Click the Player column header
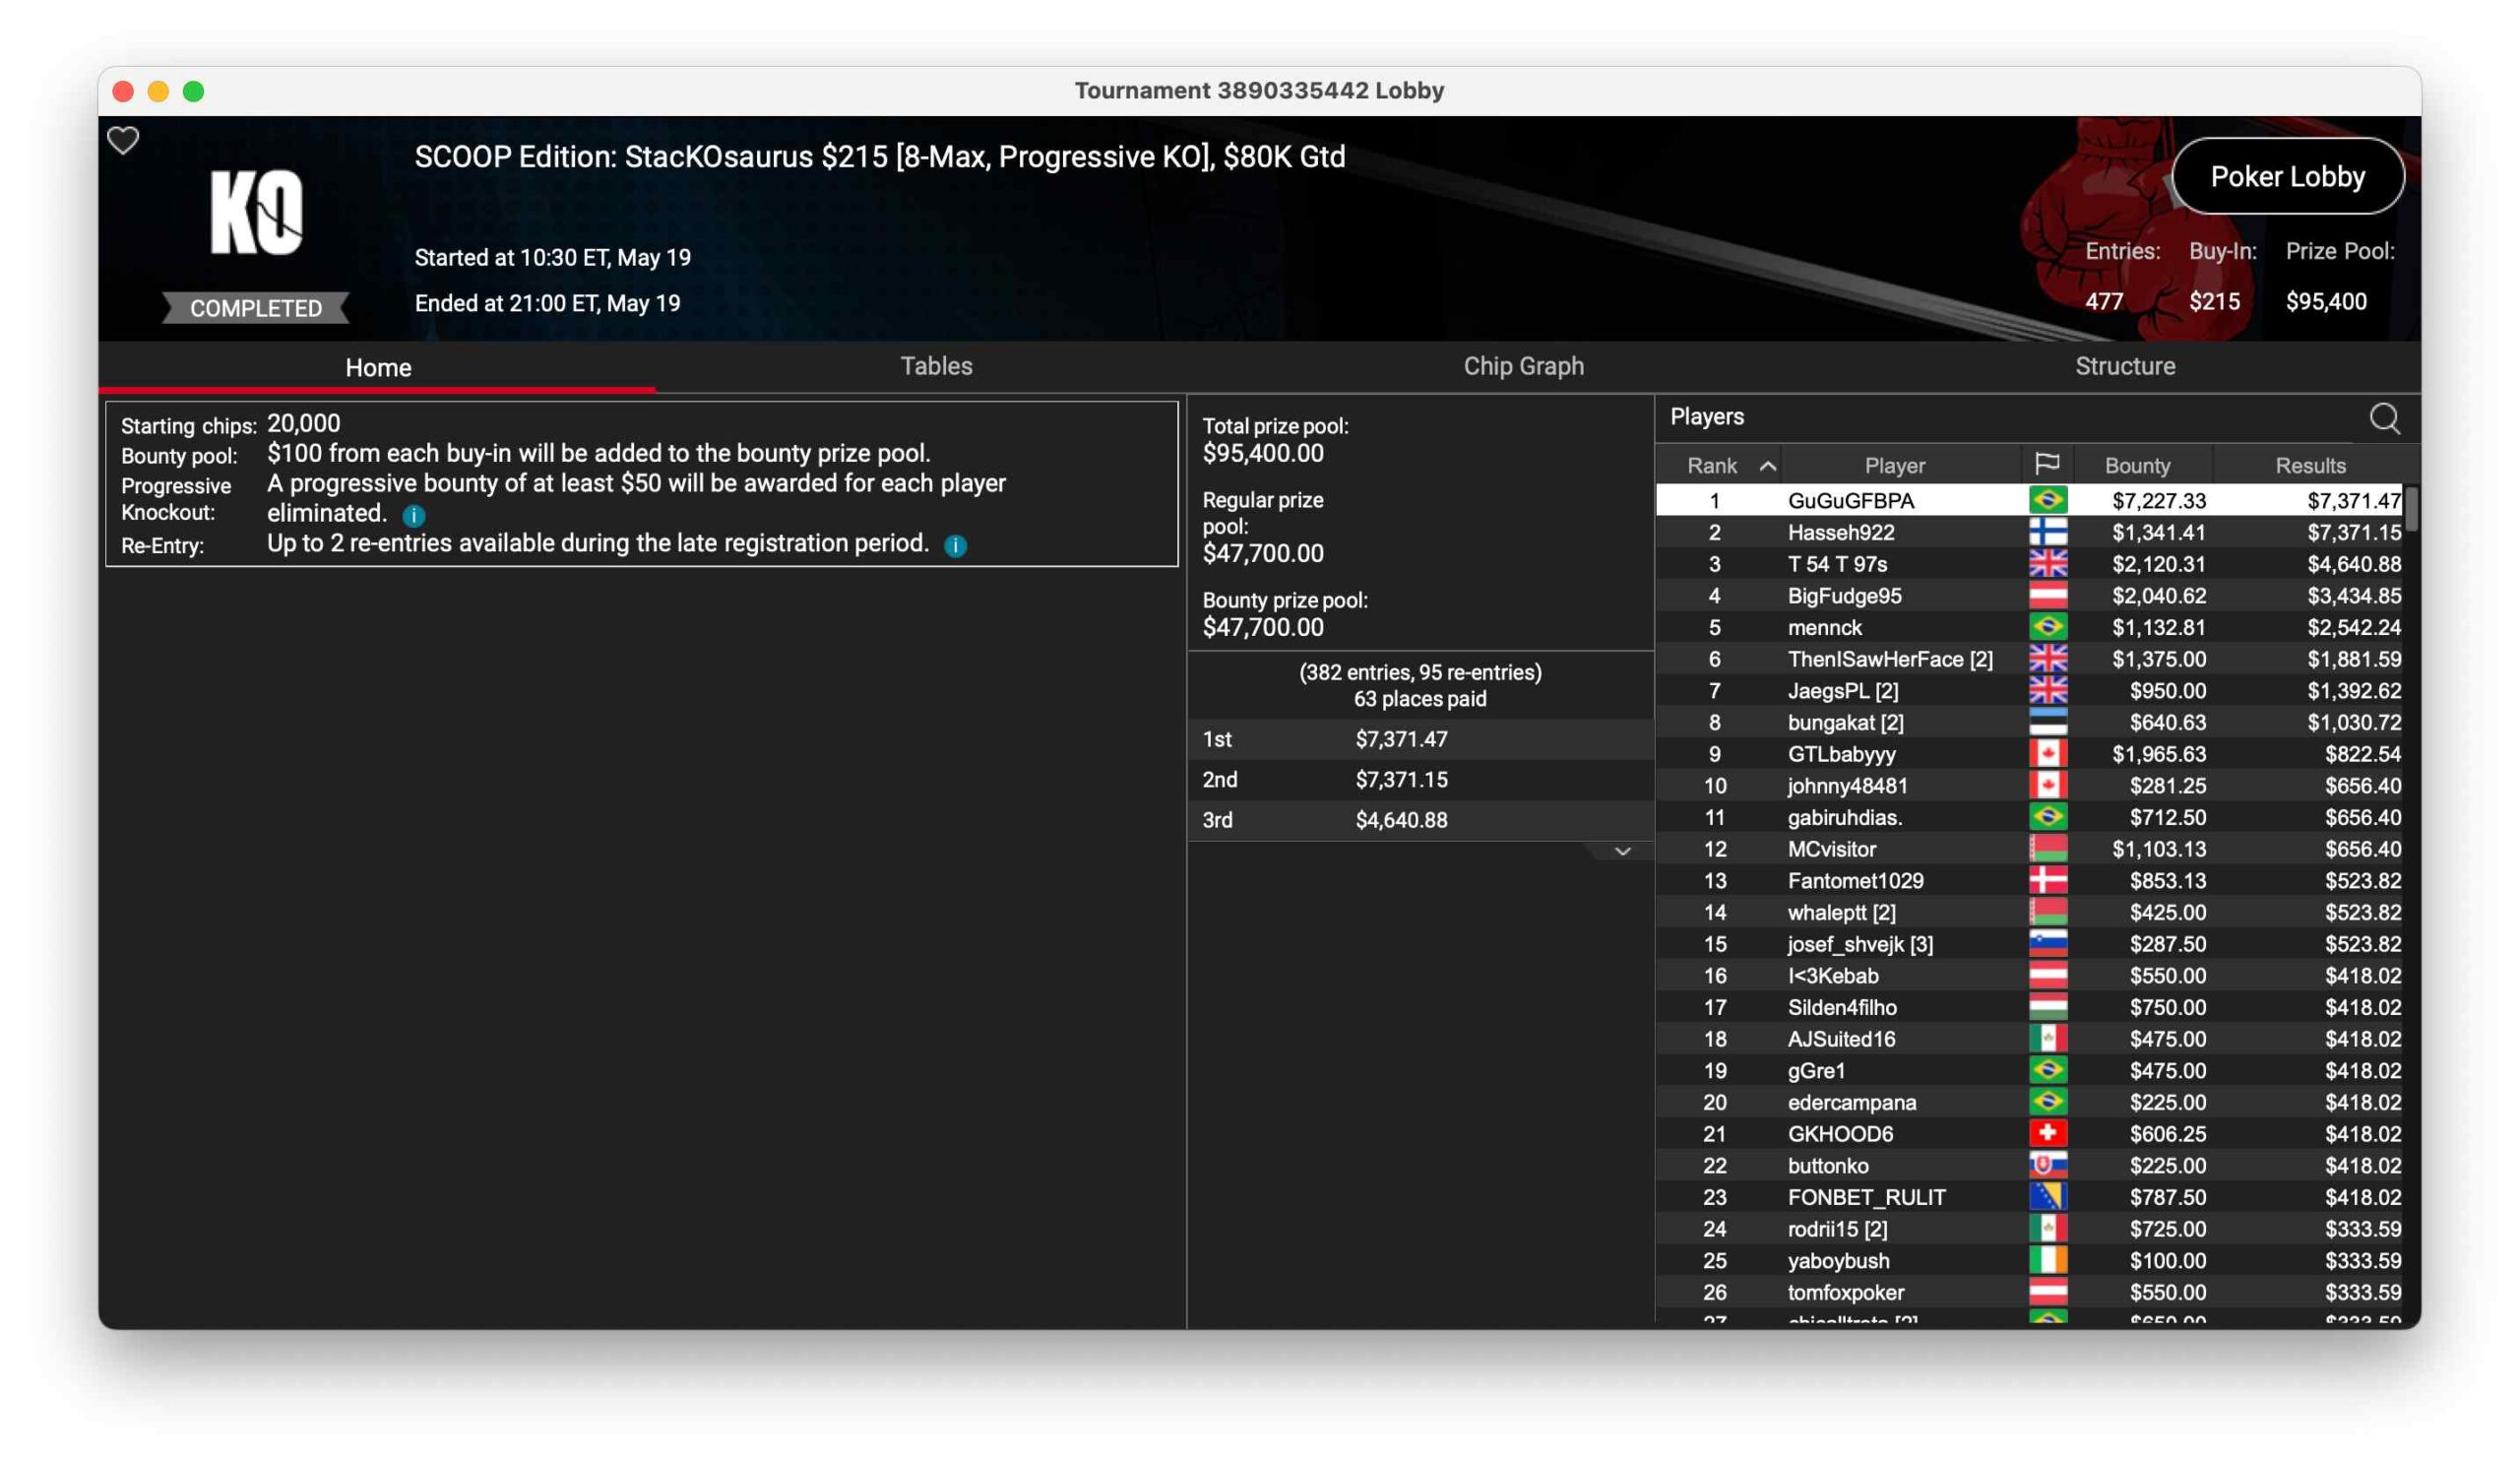Image resolution: width=2520 pixels, height=1460 pixels. 1894,466
